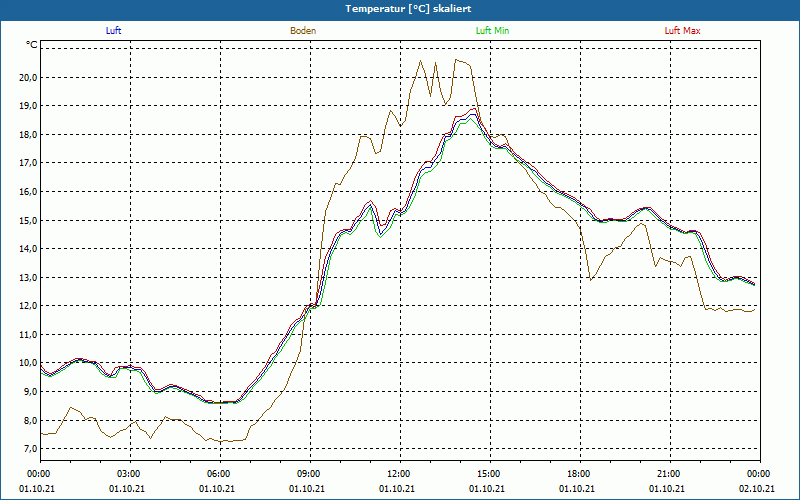Screen dimensions: 800x500
Task: Click the '02.10.21' date label
Action: [x=757, y=489]
